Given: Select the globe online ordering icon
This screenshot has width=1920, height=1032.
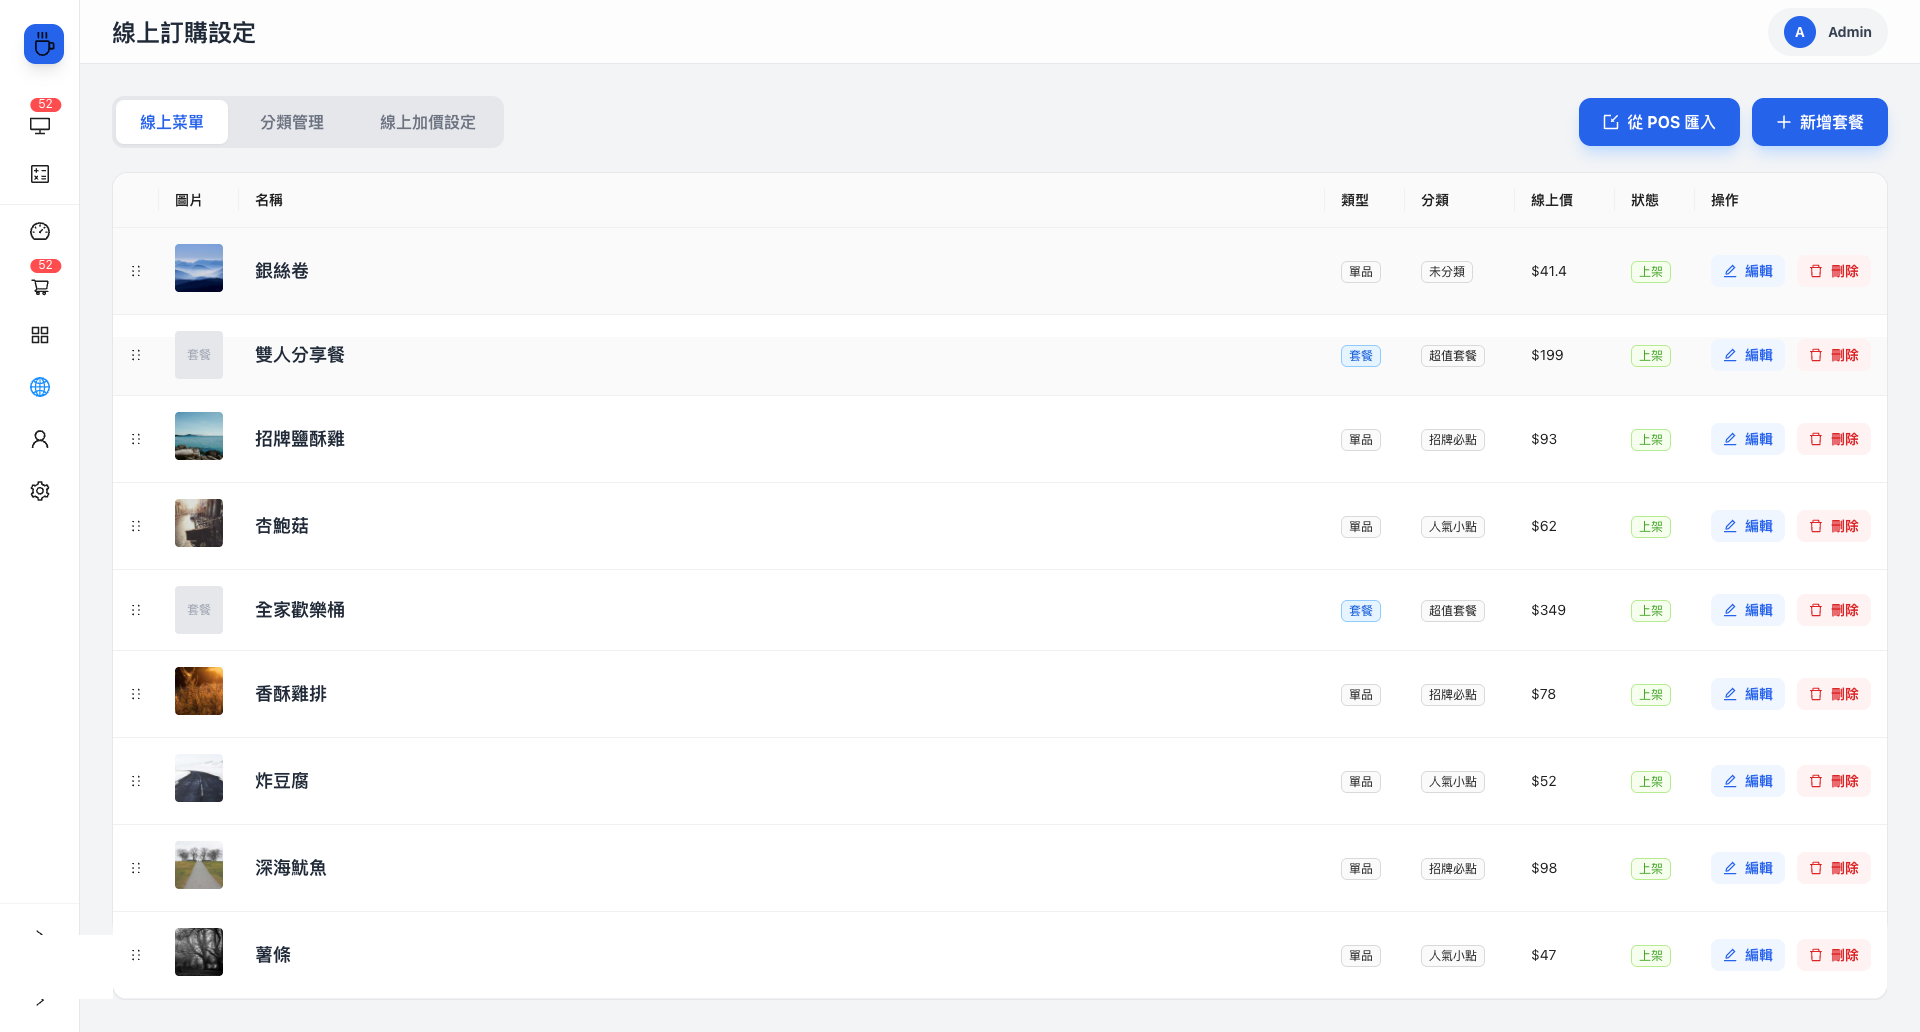Looking at the screenshot, I should point(40,387).
